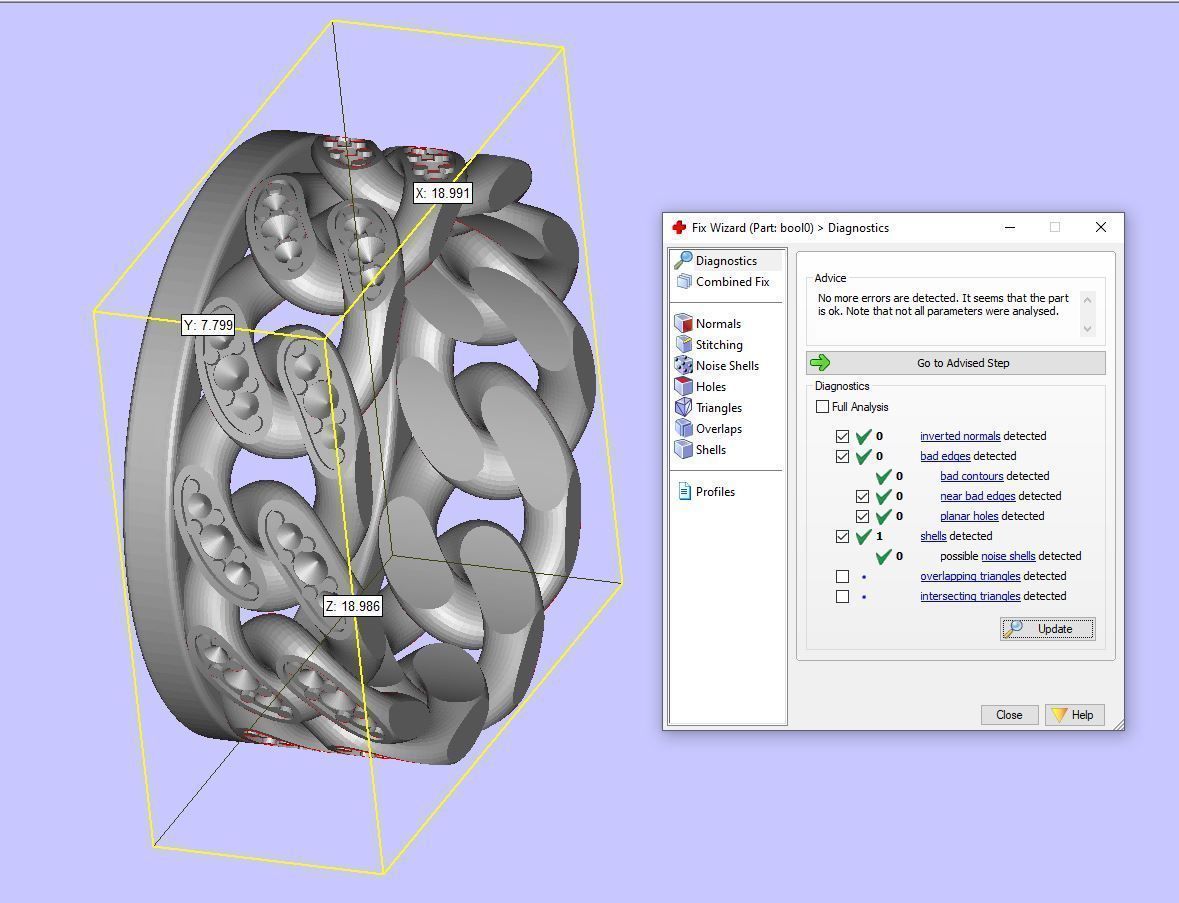The height and width of the screenshot is (903, 1179).
Task: Click the Holes step icon
Action: point(683,386)
